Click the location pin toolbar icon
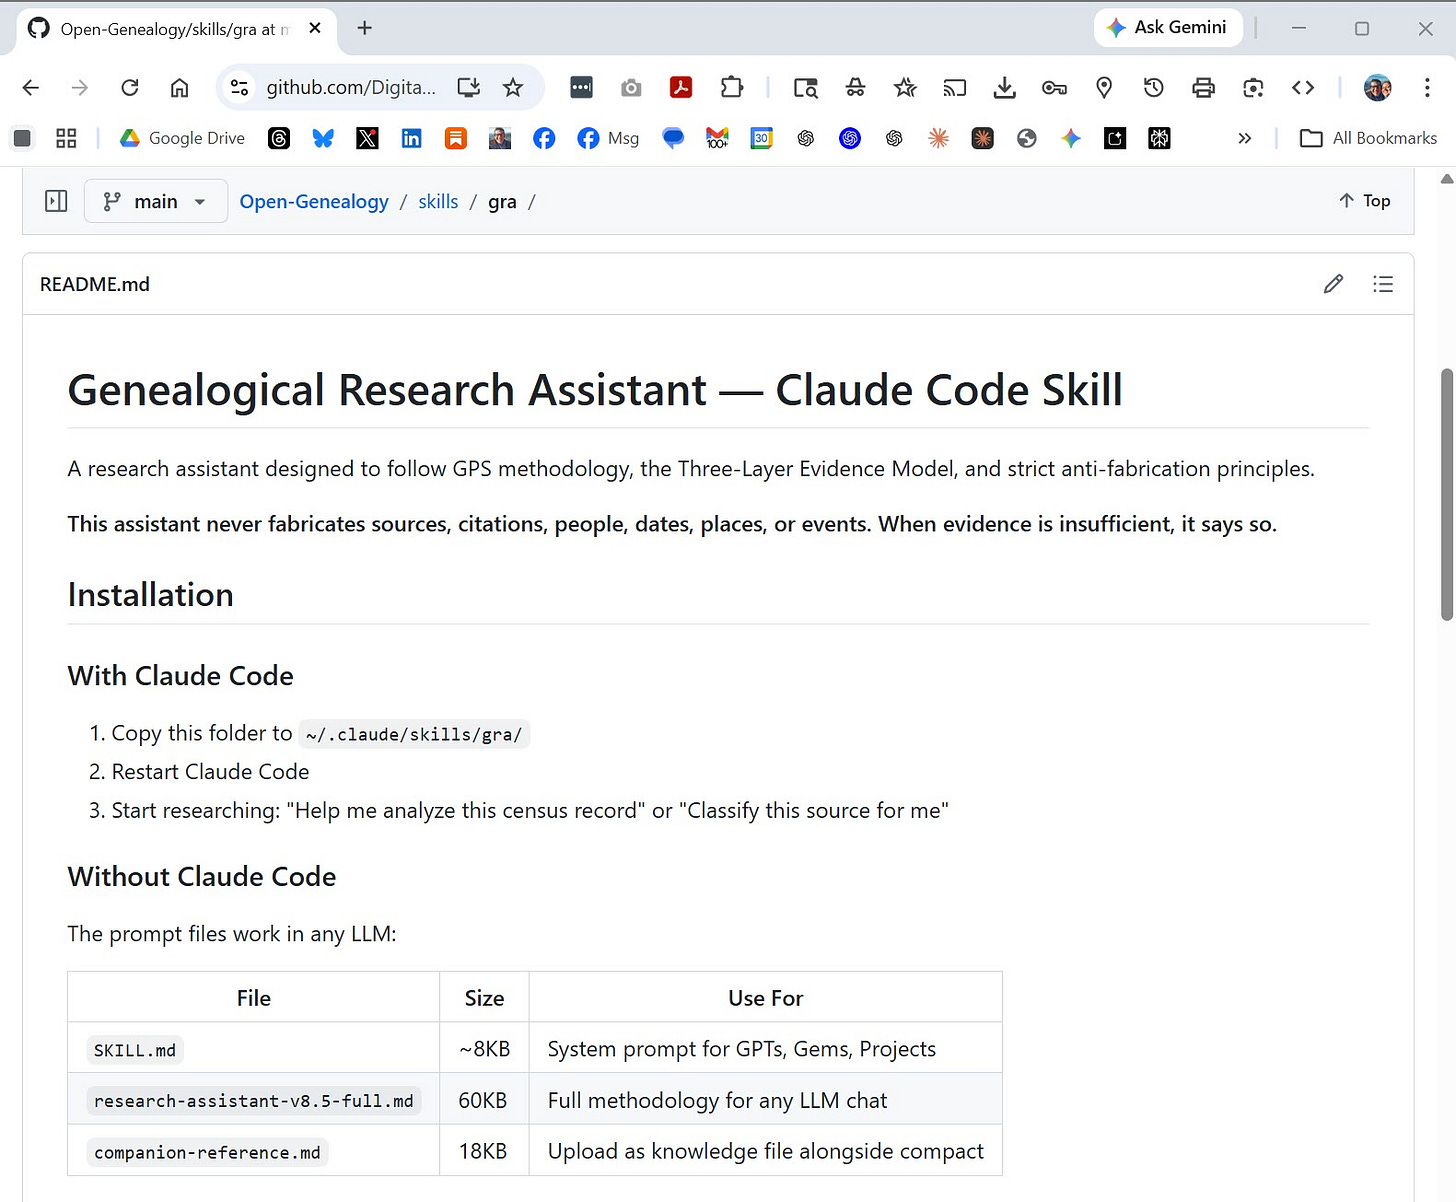This screenshot has height=1202, width=1456. tap(1104, 88)
